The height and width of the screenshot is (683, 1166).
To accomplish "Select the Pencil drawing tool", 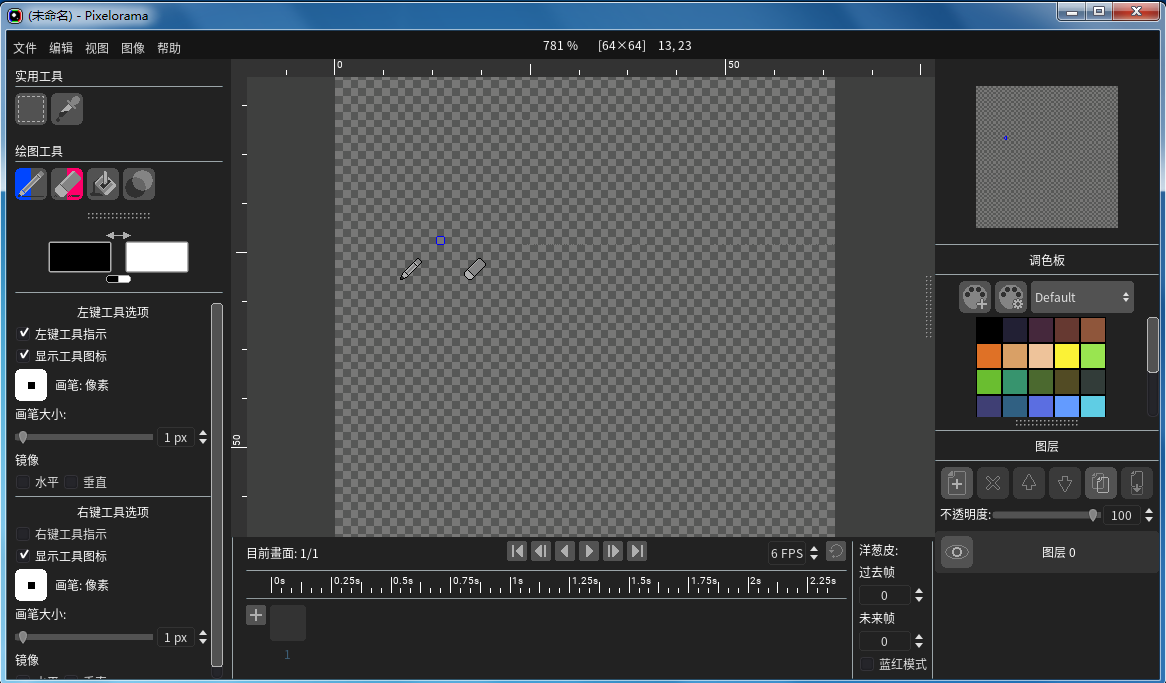I will click(x=30, y=184).
